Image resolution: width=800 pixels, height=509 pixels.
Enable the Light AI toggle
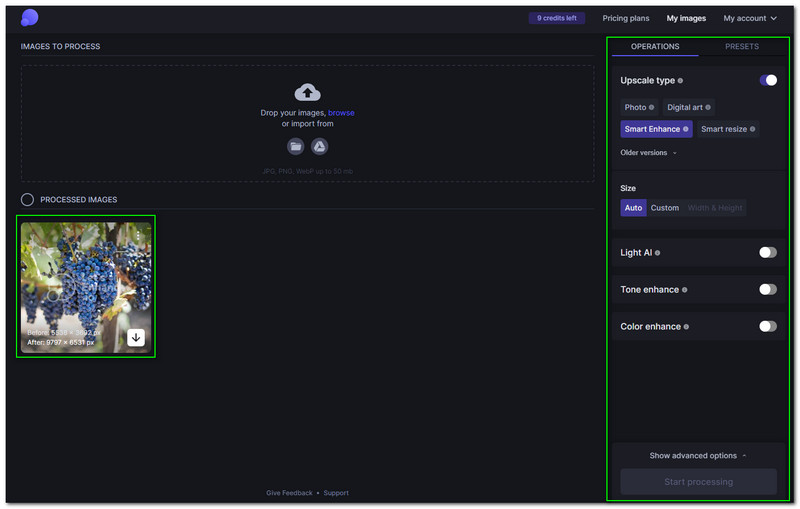767,253
